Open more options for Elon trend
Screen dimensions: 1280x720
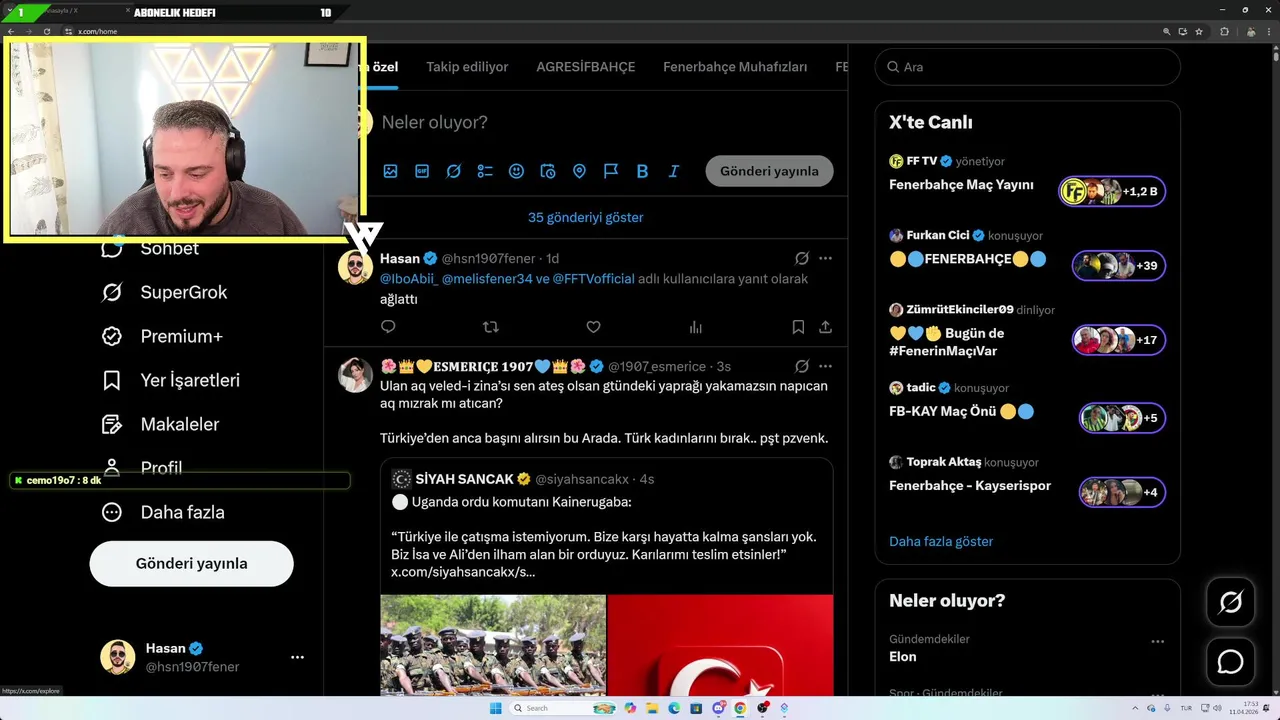[x=1157, y=641]
